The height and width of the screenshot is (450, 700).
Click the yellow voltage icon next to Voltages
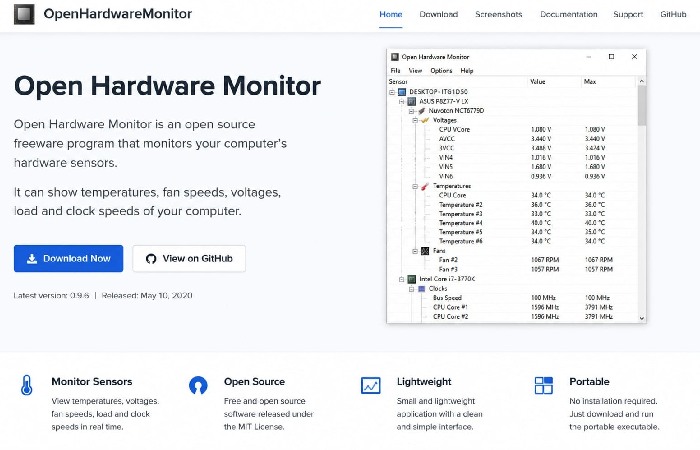425,120
